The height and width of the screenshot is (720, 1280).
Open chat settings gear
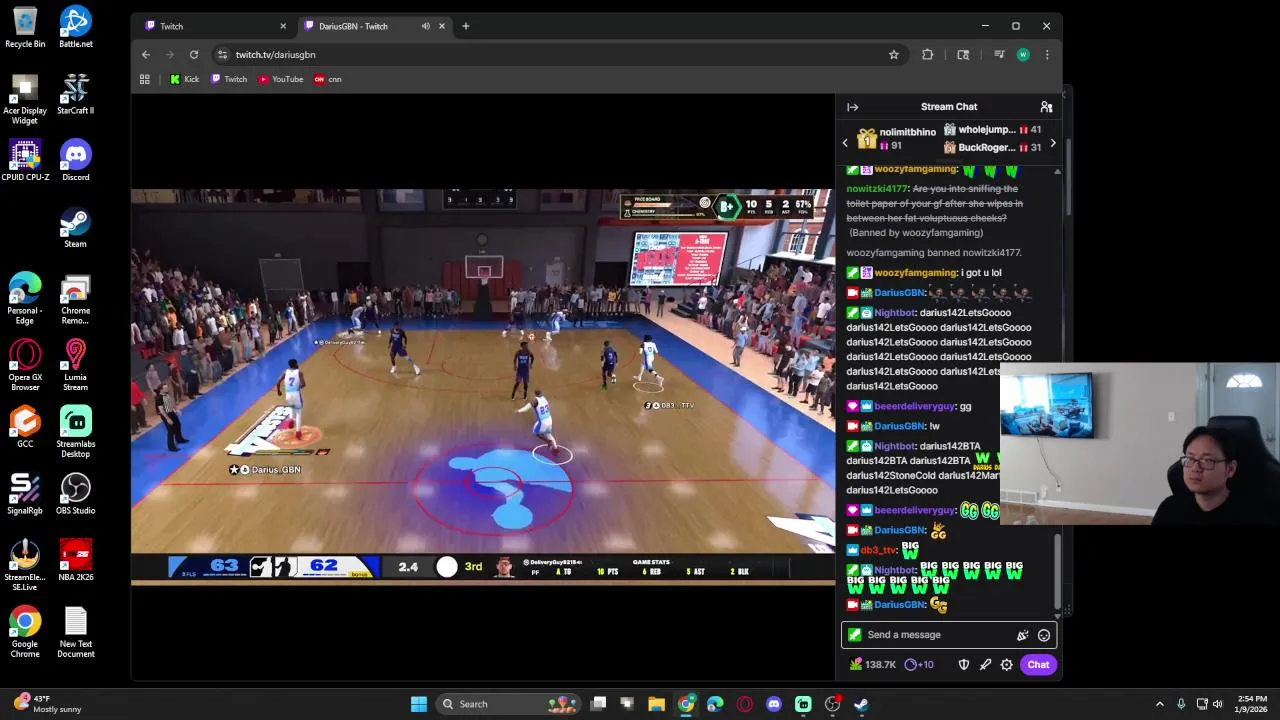[1007, 665]
